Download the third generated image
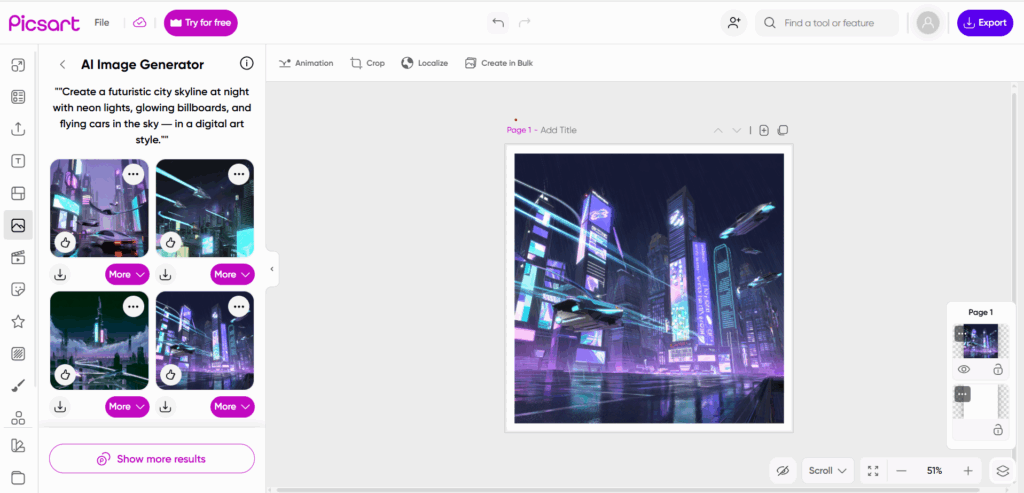 [60, 407]
